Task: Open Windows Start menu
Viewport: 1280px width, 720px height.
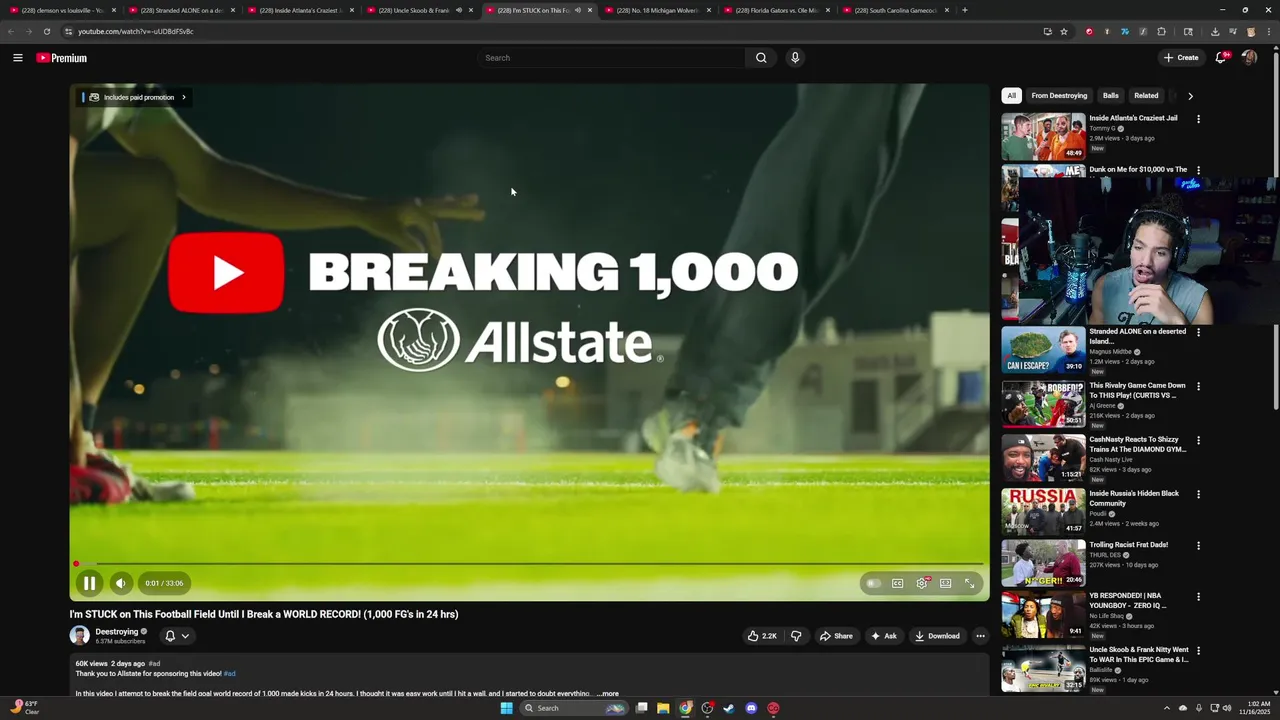Action: tap(506, 708)
